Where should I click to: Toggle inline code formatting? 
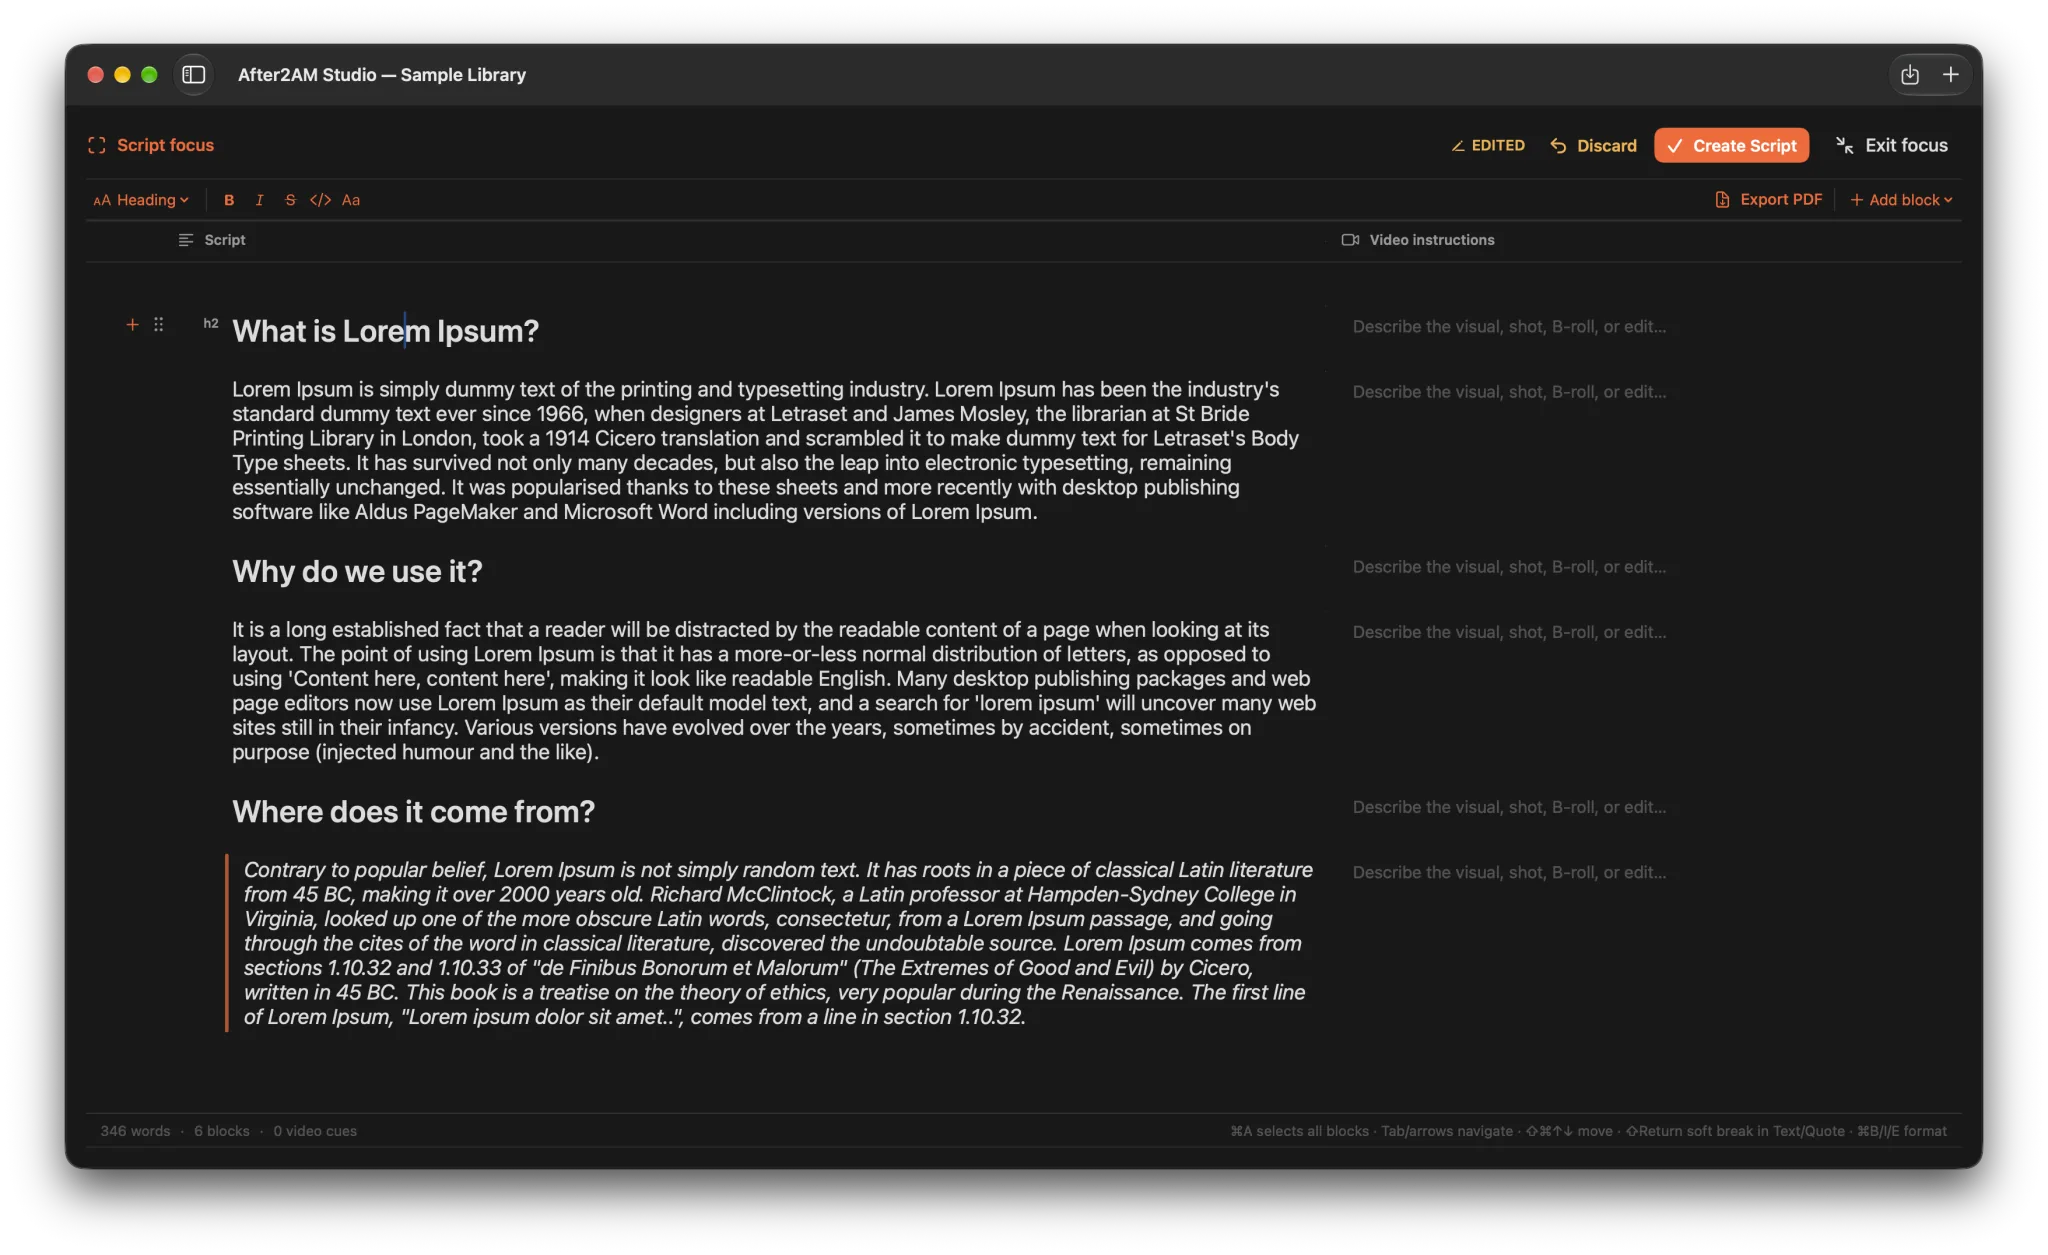(320, 200)
